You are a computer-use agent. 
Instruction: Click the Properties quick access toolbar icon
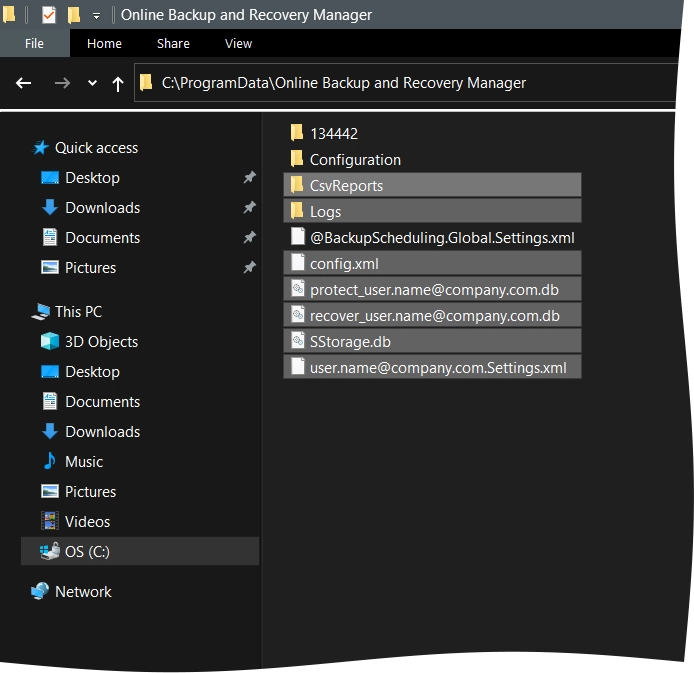pyautogui.click(x=49, y=15)
